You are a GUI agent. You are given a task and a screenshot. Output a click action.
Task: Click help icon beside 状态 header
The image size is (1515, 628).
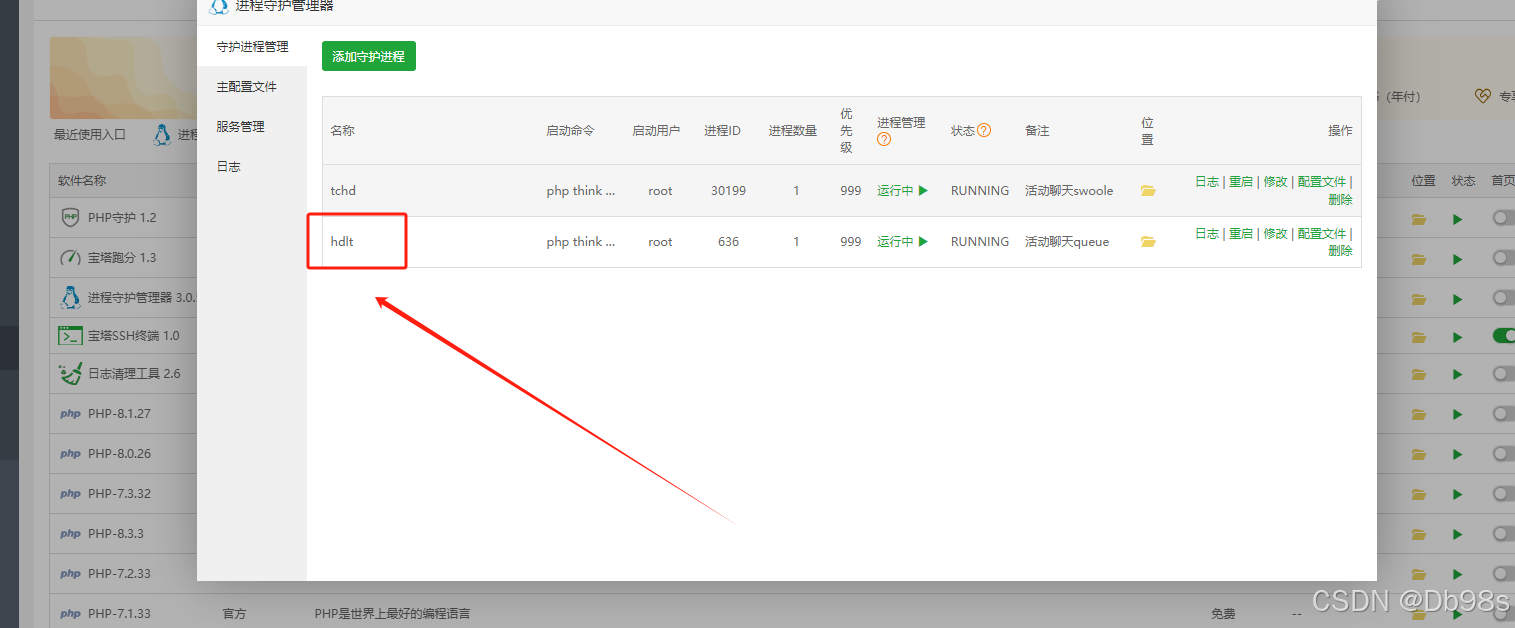[x=984, y=130]
